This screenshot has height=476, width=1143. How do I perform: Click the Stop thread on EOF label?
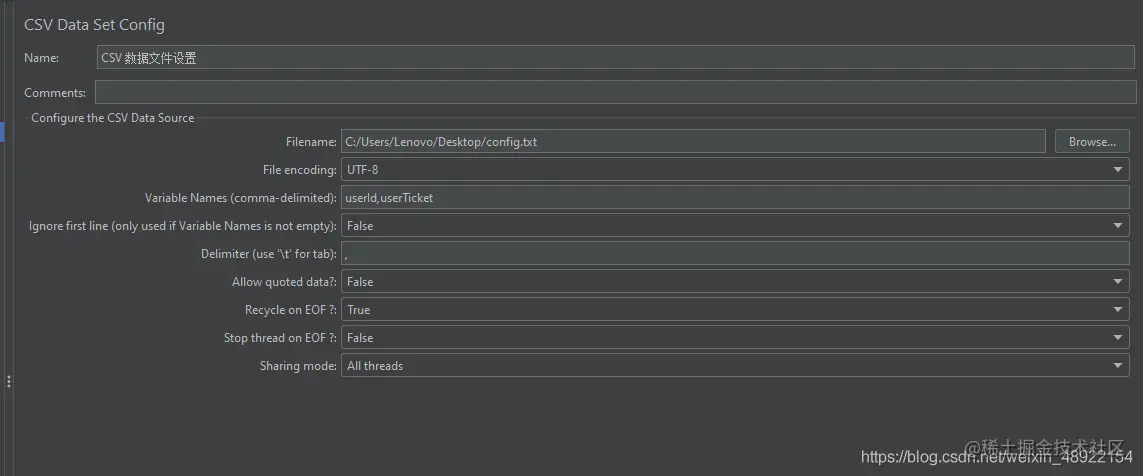click(280, 338)
